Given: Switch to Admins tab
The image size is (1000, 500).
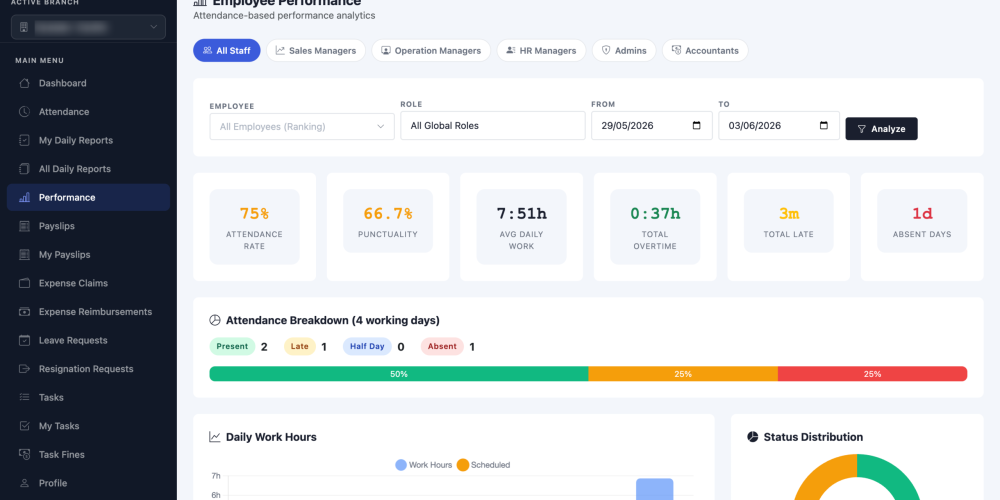Looking at the screenshot, I should click(624, 50).
